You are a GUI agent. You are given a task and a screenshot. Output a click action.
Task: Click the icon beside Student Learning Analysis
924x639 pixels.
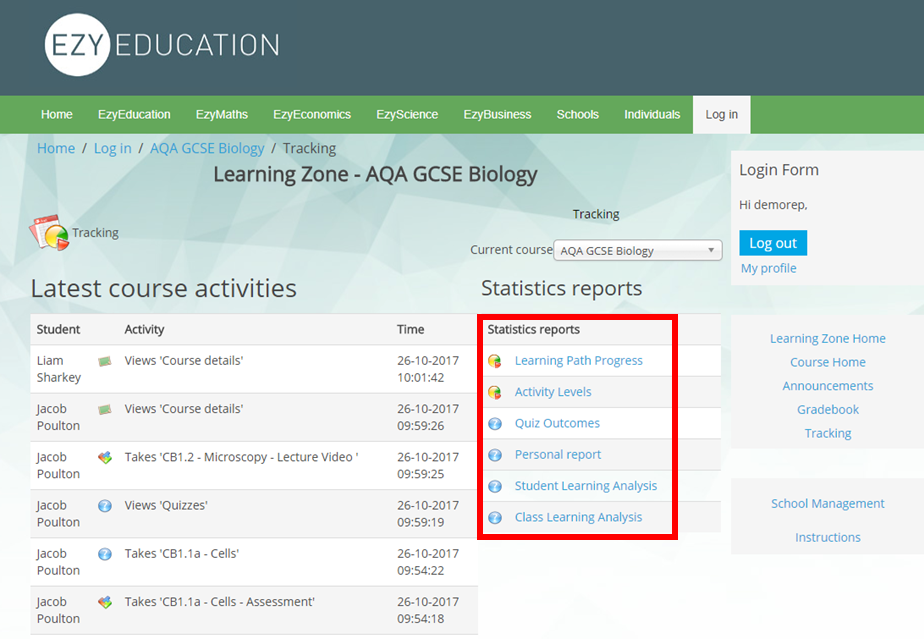pyautogui.click(x=495, y=486)
